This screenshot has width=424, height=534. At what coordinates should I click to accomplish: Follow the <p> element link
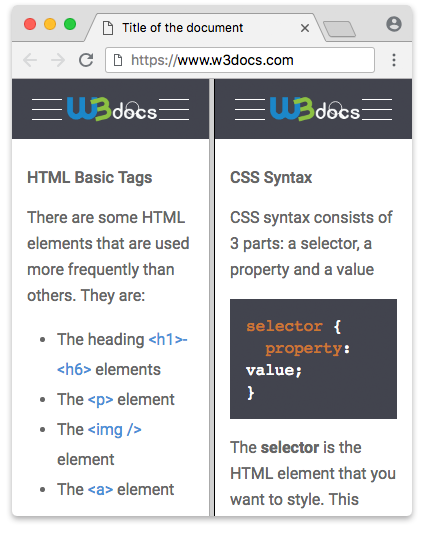click(100, 399)
